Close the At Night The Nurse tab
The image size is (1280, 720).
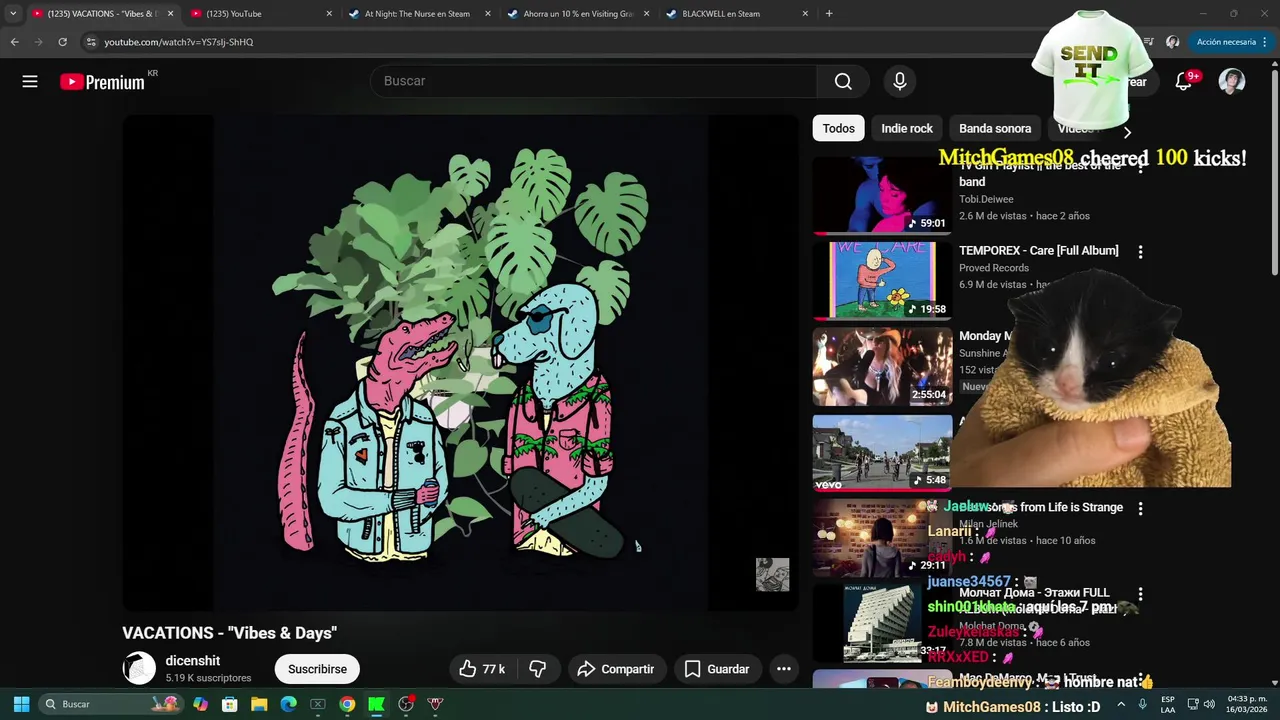click(488, 14)
